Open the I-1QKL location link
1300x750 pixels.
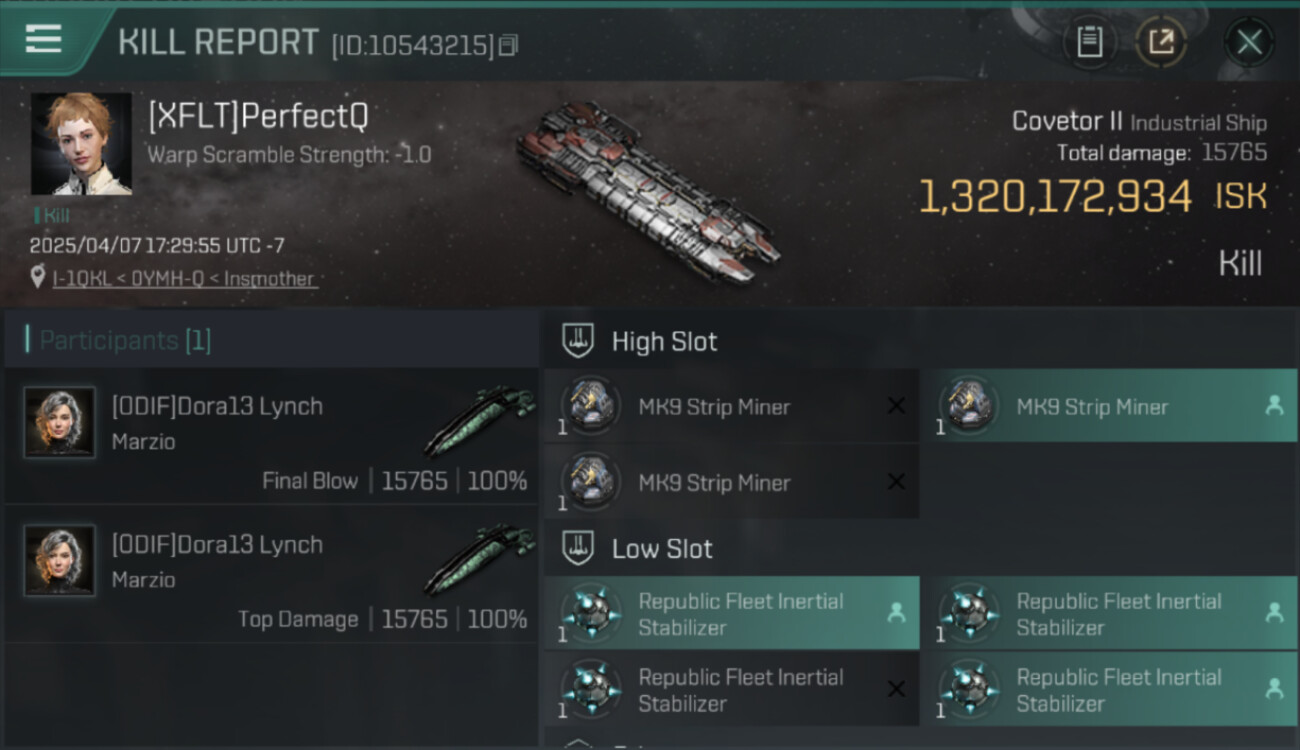[185, 279]
